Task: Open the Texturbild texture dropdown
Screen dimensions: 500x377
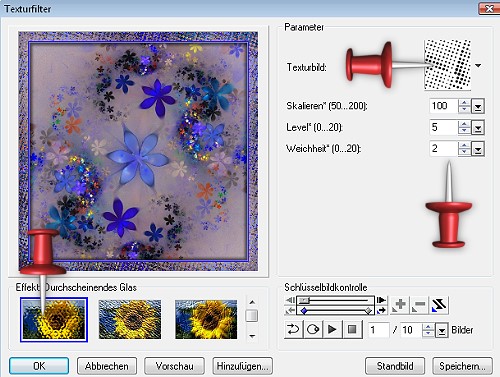Action: click(x=478, y=65)
